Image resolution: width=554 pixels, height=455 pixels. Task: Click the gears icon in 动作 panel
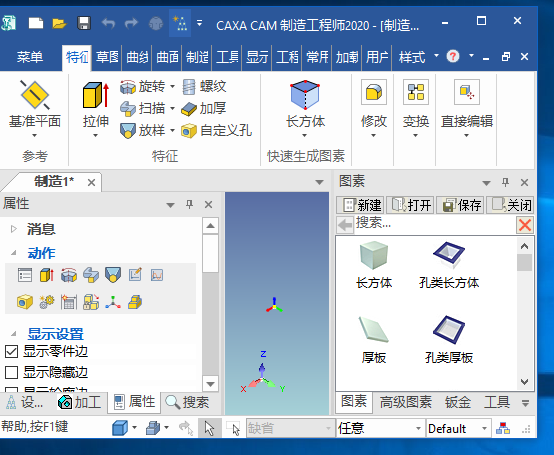tap(47, 302)
